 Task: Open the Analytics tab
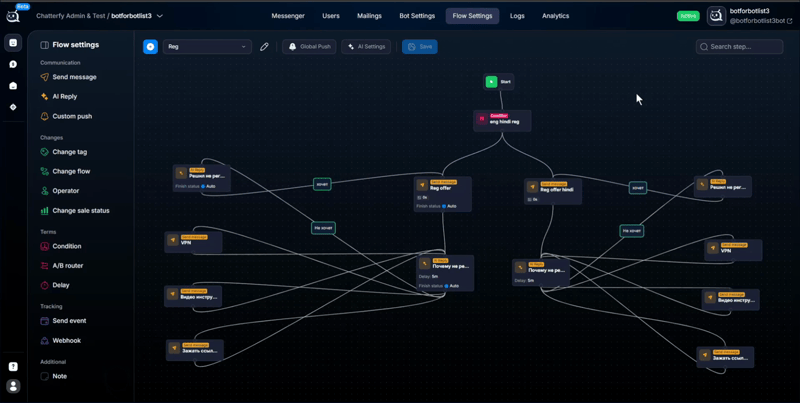(x=556, y=16)
